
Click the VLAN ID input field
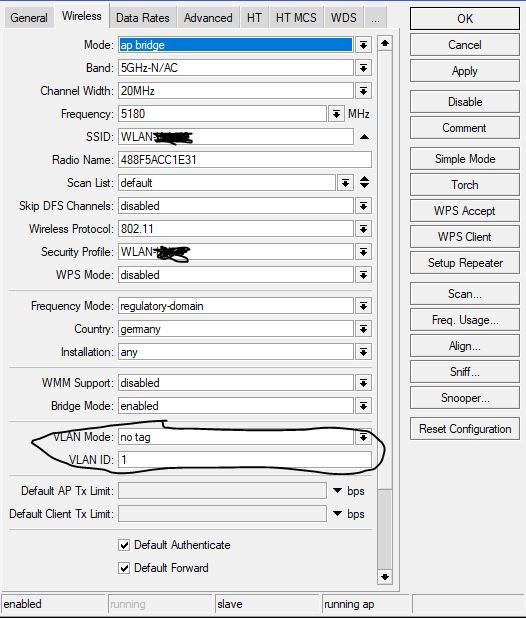pos(245,460)
